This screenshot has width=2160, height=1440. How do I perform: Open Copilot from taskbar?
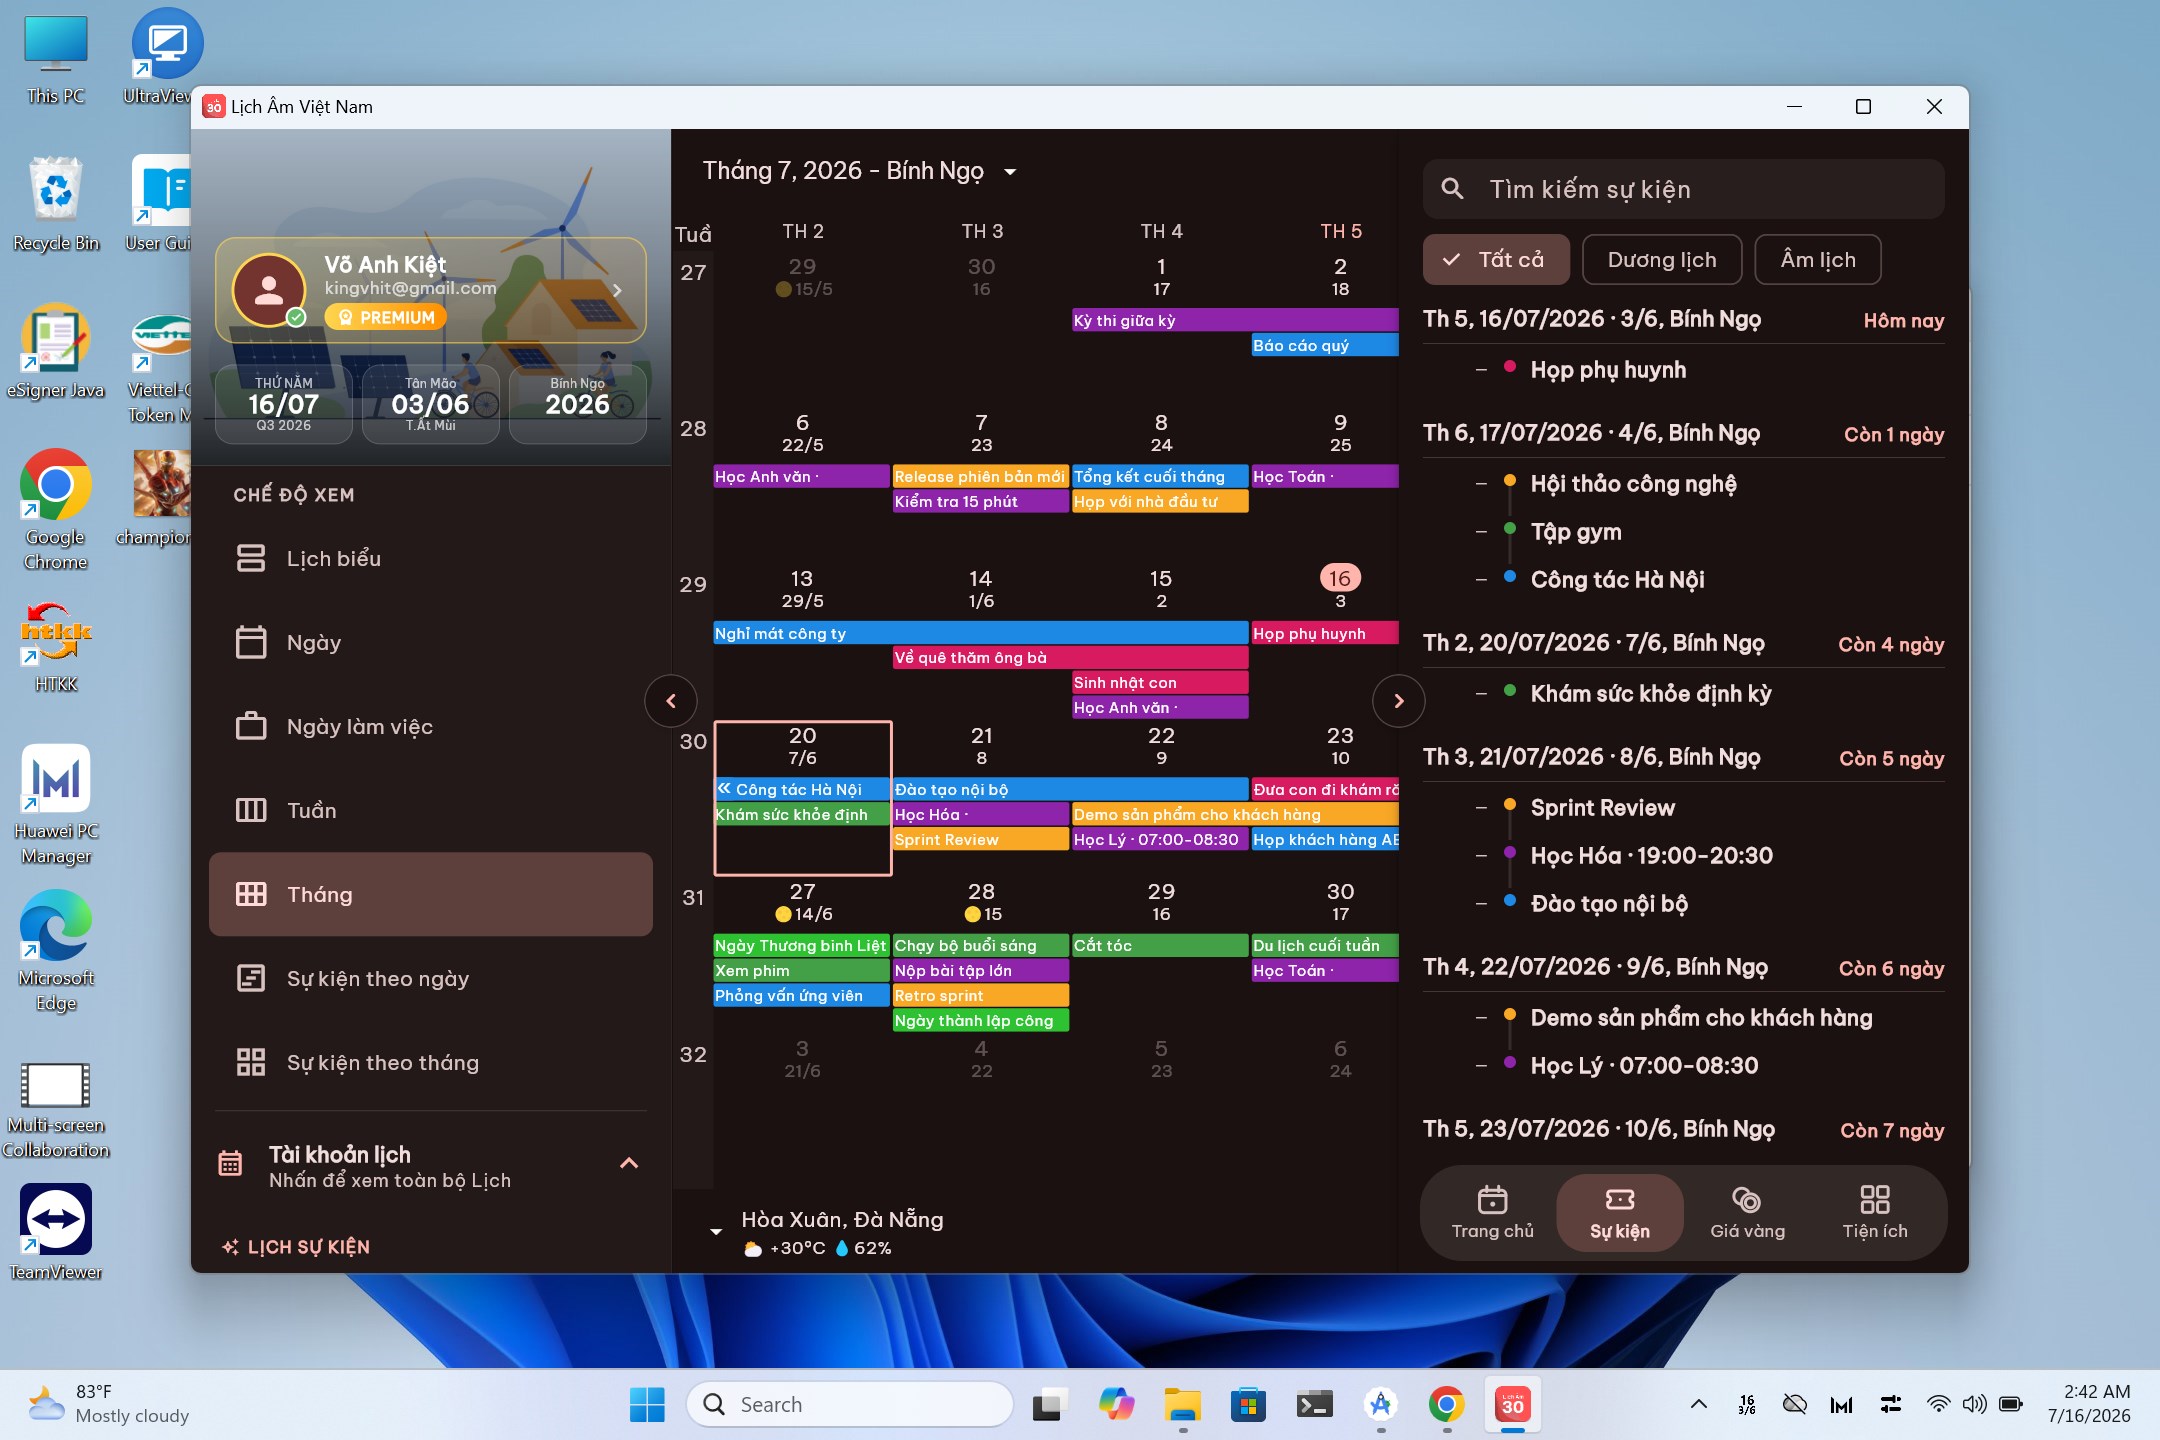[x=1116, y=1405]
